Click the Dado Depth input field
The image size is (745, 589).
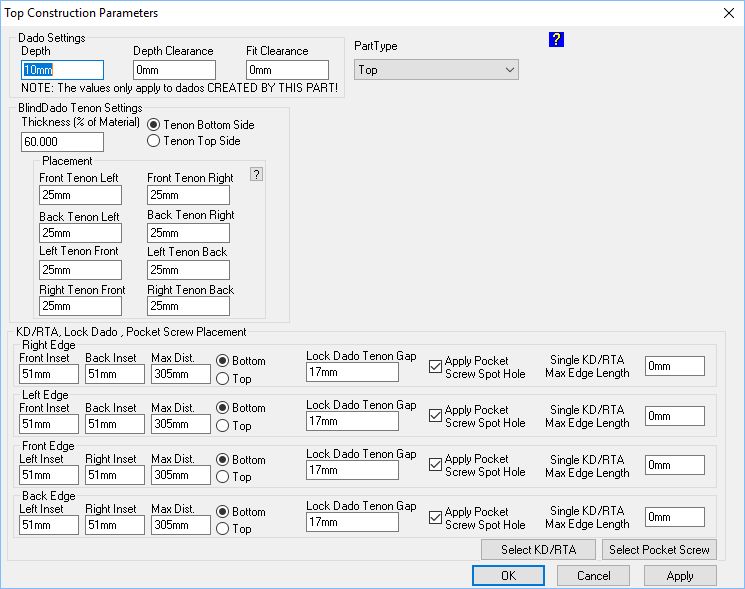point(62,70)
